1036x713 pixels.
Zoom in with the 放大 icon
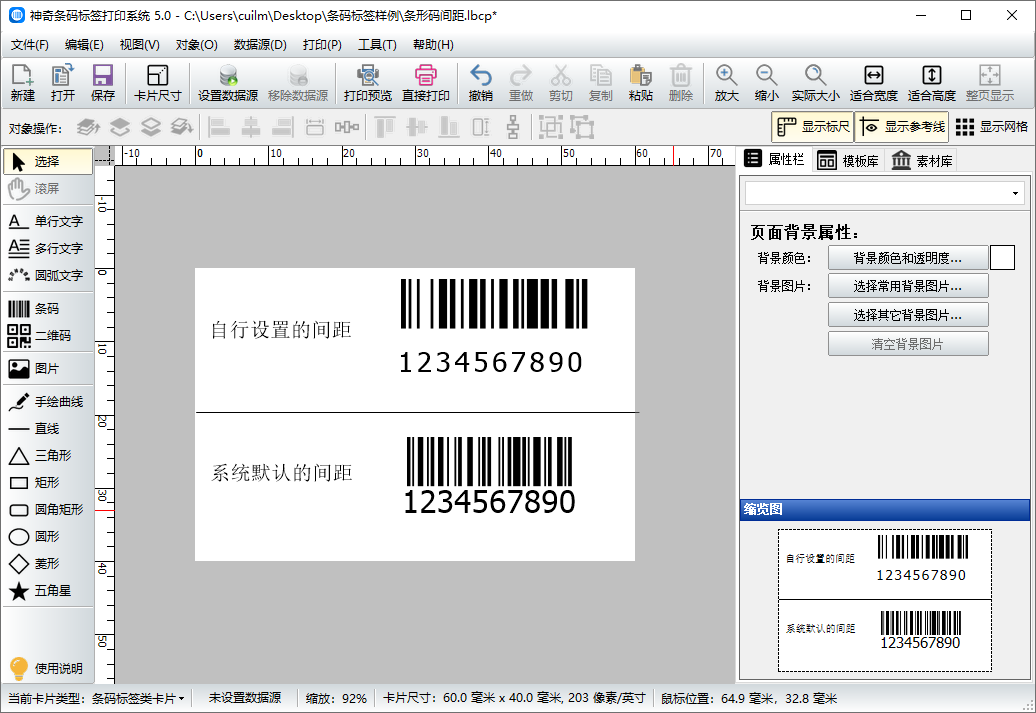click(726, 83)
